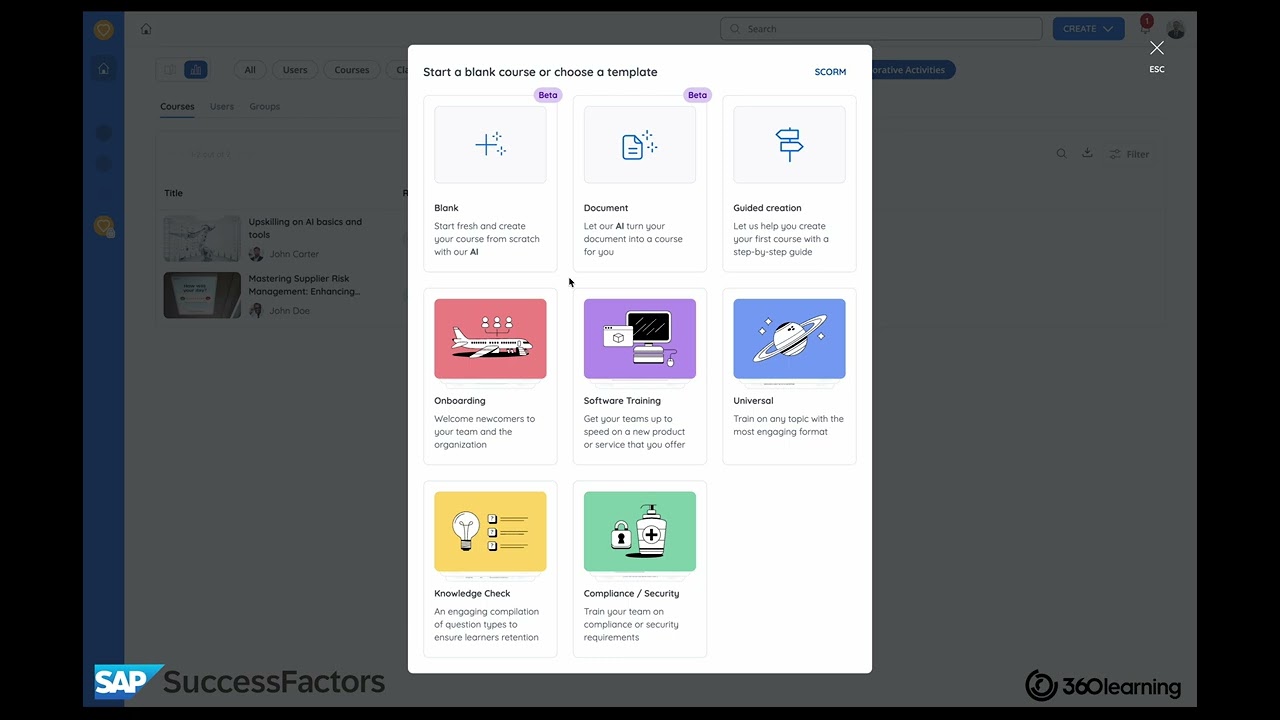
Task: Click the sidebar Home icon
Action: tap(103, 69)
